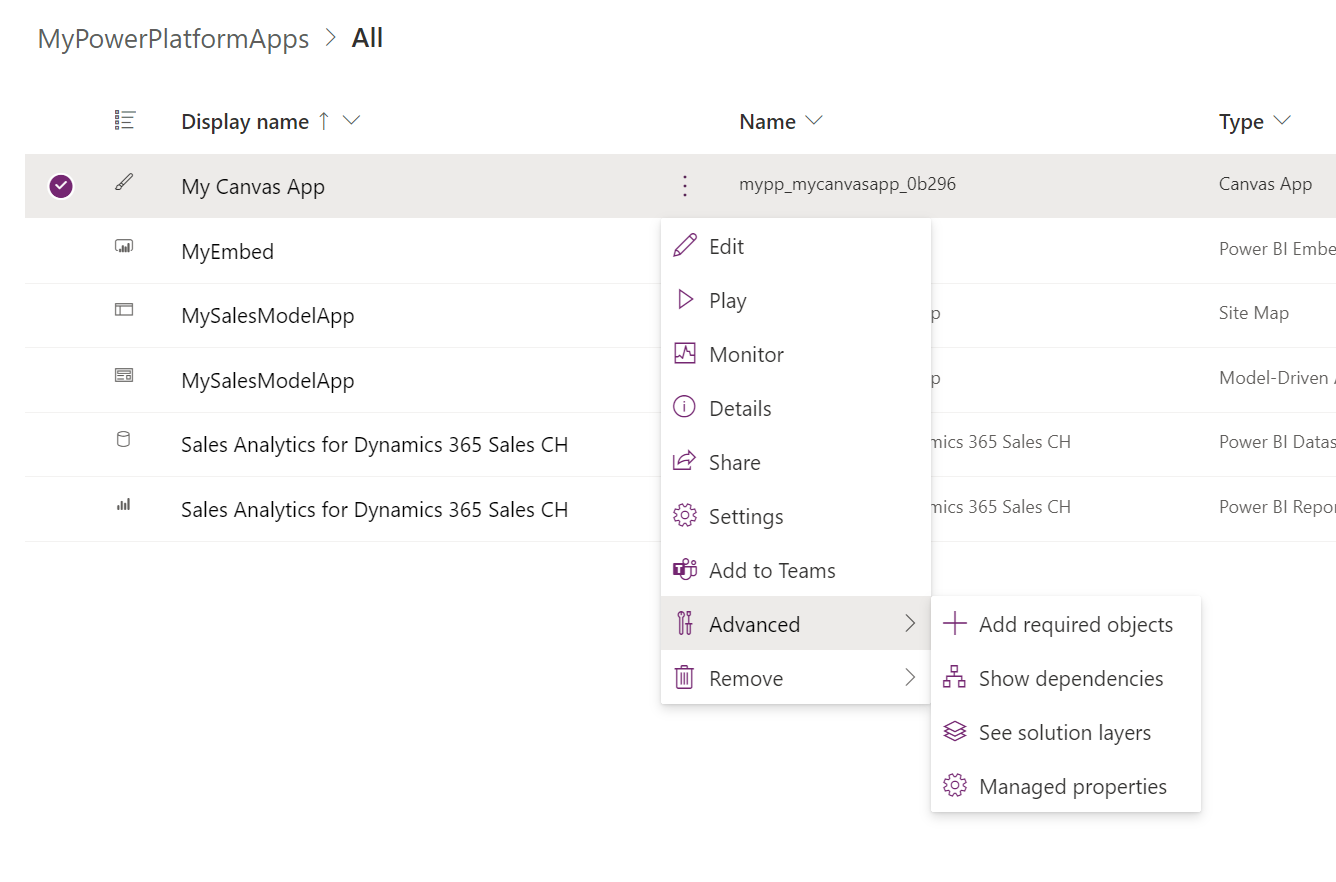Screen dimensions: 1336x882
Task: Click the Details info icon
Action: point(685,408)
